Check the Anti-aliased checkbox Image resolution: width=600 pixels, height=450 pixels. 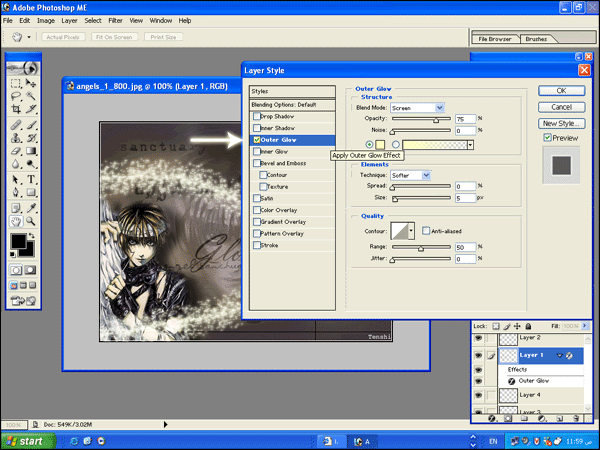pos(426,230)
